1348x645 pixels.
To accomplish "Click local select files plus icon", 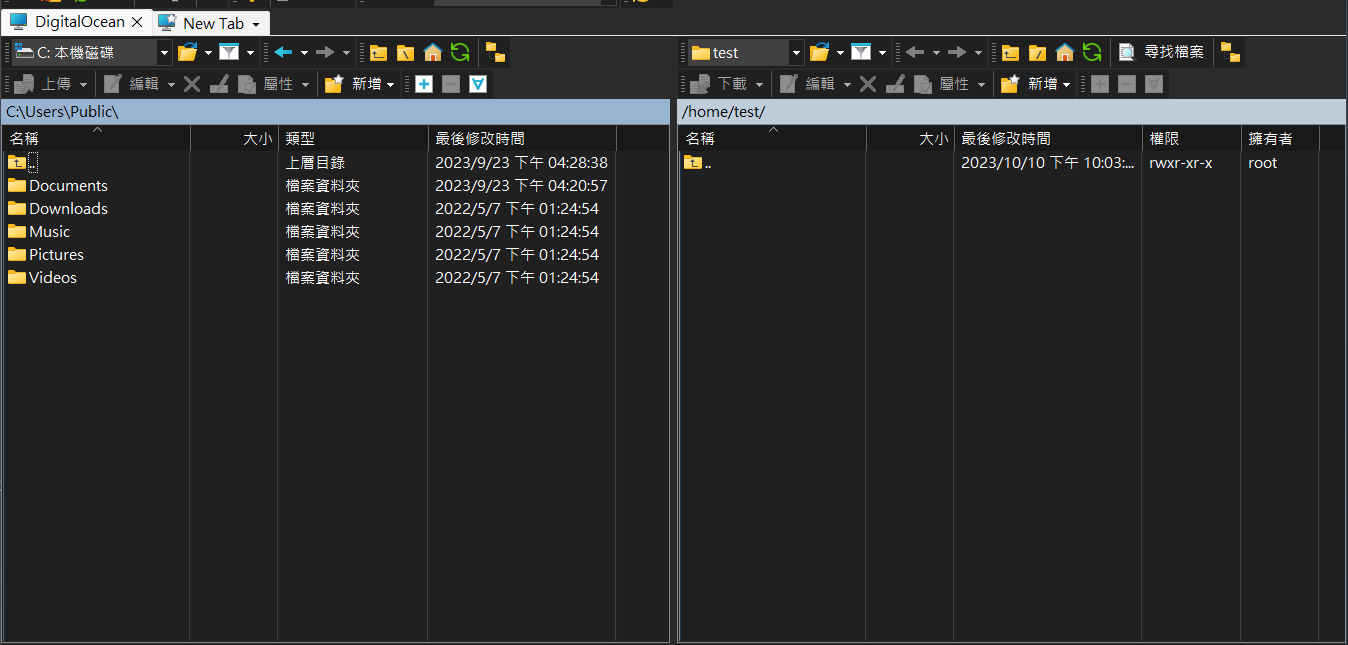I will pos(424,84).
